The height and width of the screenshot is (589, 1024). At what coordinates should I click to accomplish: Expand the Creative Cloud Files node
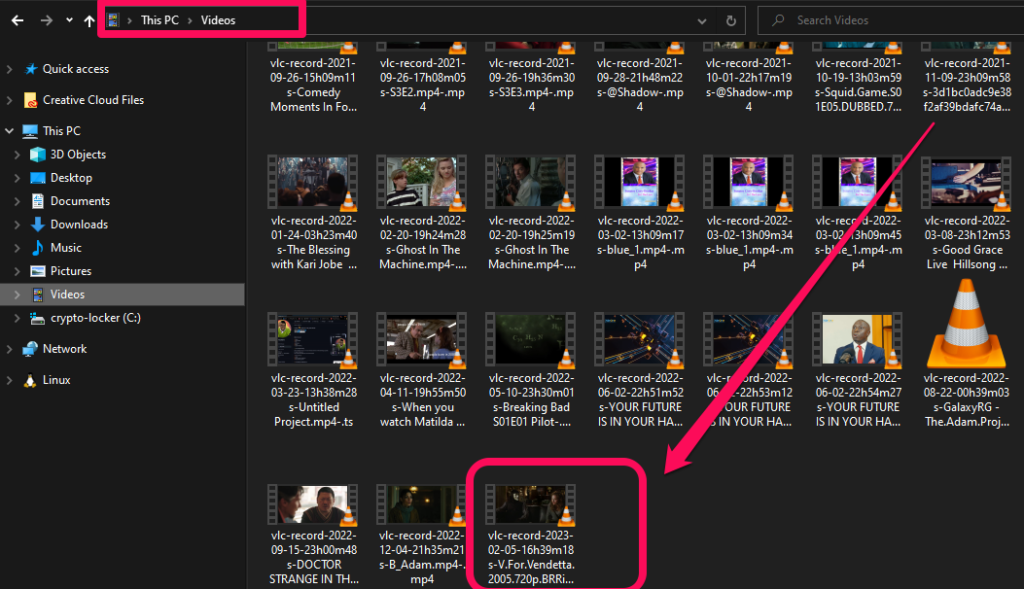click(9, 100)
